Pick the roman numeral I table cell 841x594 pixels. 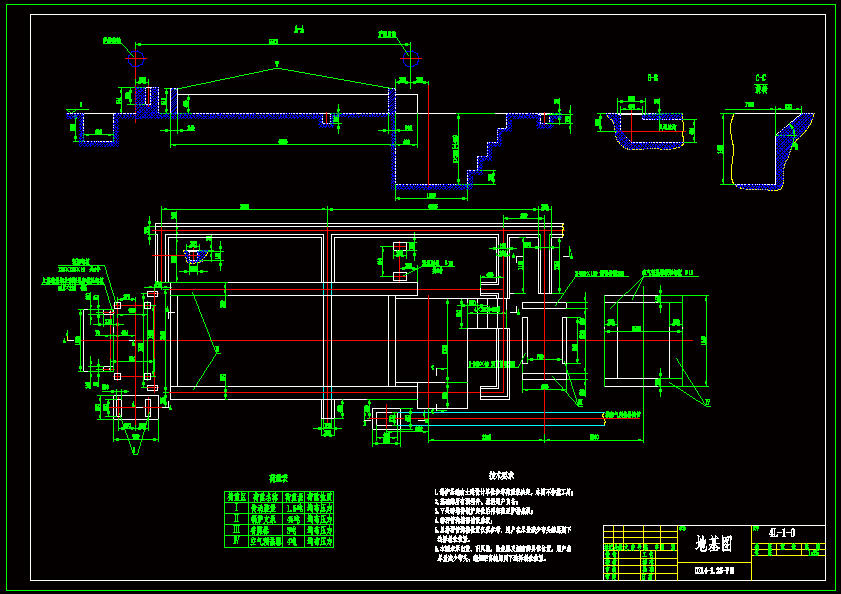click(x=237, y=508)
